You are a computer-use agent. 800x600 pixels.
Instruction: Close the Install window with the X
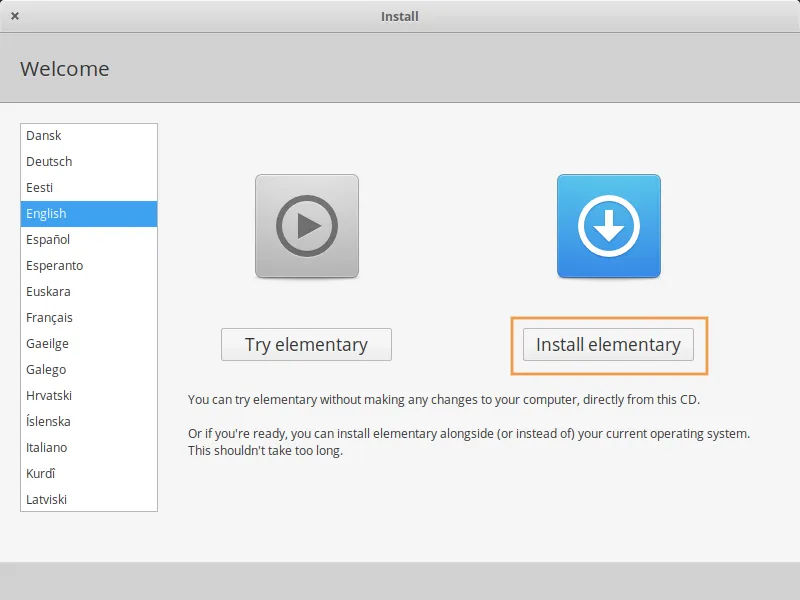[15, 16]
